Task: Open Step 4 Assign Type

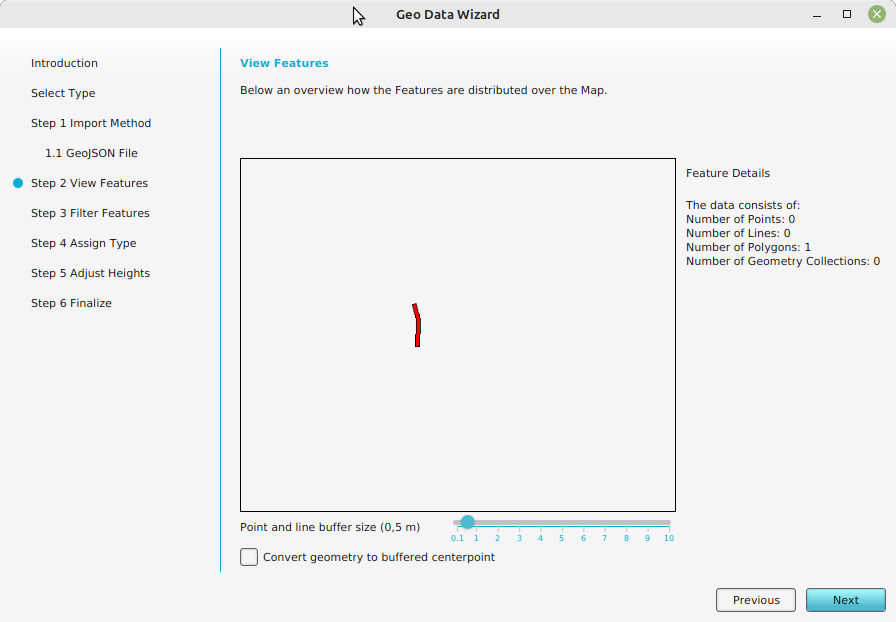Action: coord(83,243)
